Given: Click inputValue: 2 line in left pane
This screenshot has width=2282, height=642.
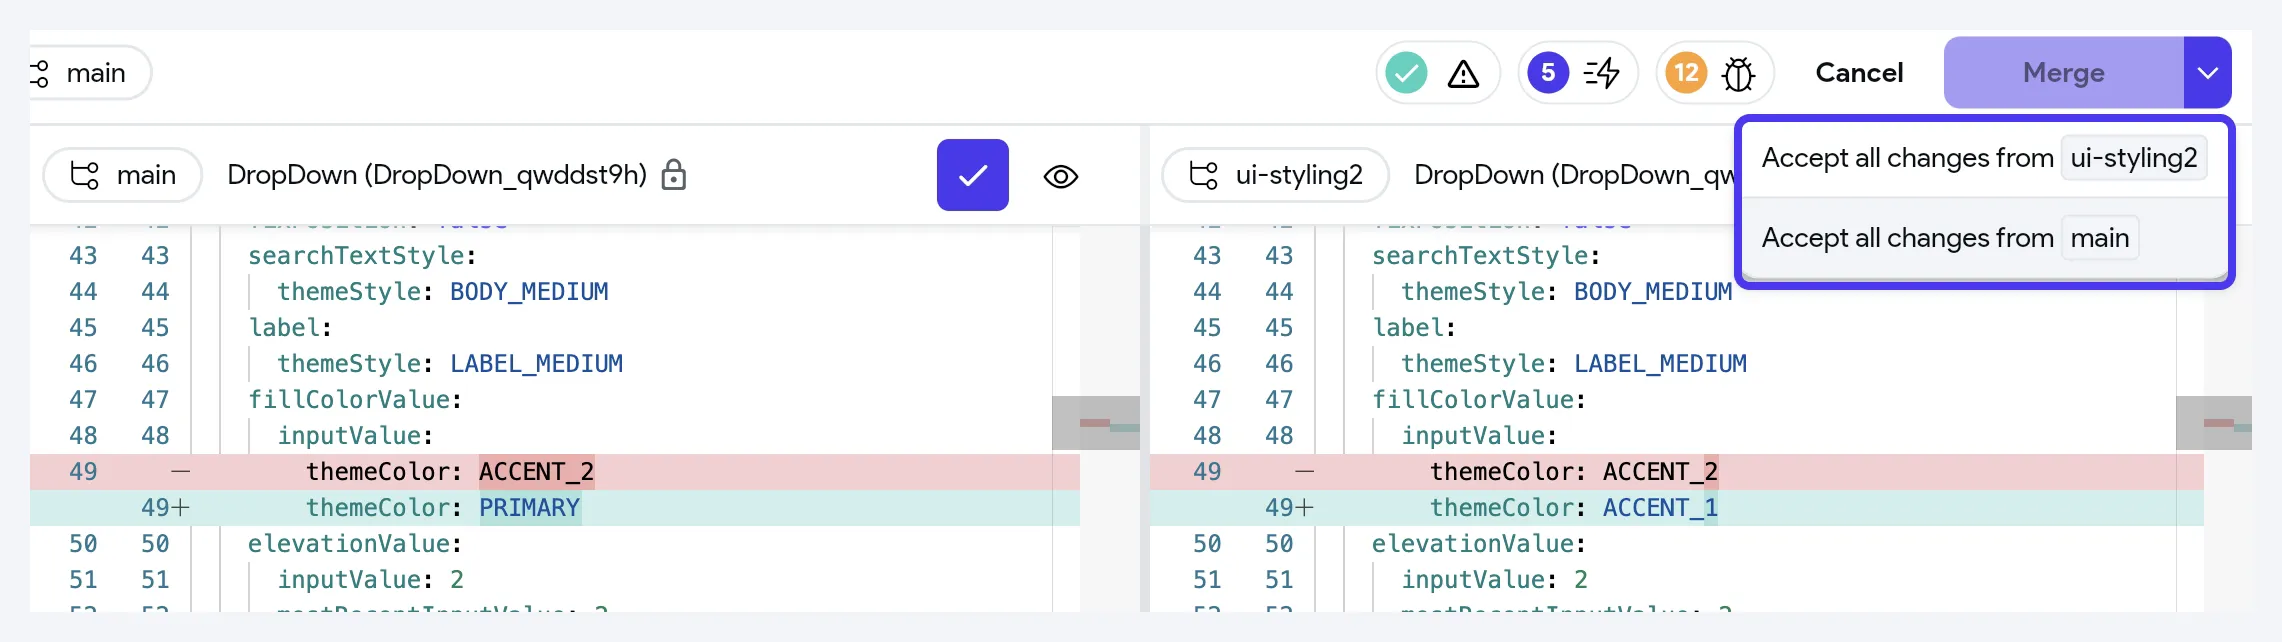Looking at the screenshot, I should click(370, 580).
